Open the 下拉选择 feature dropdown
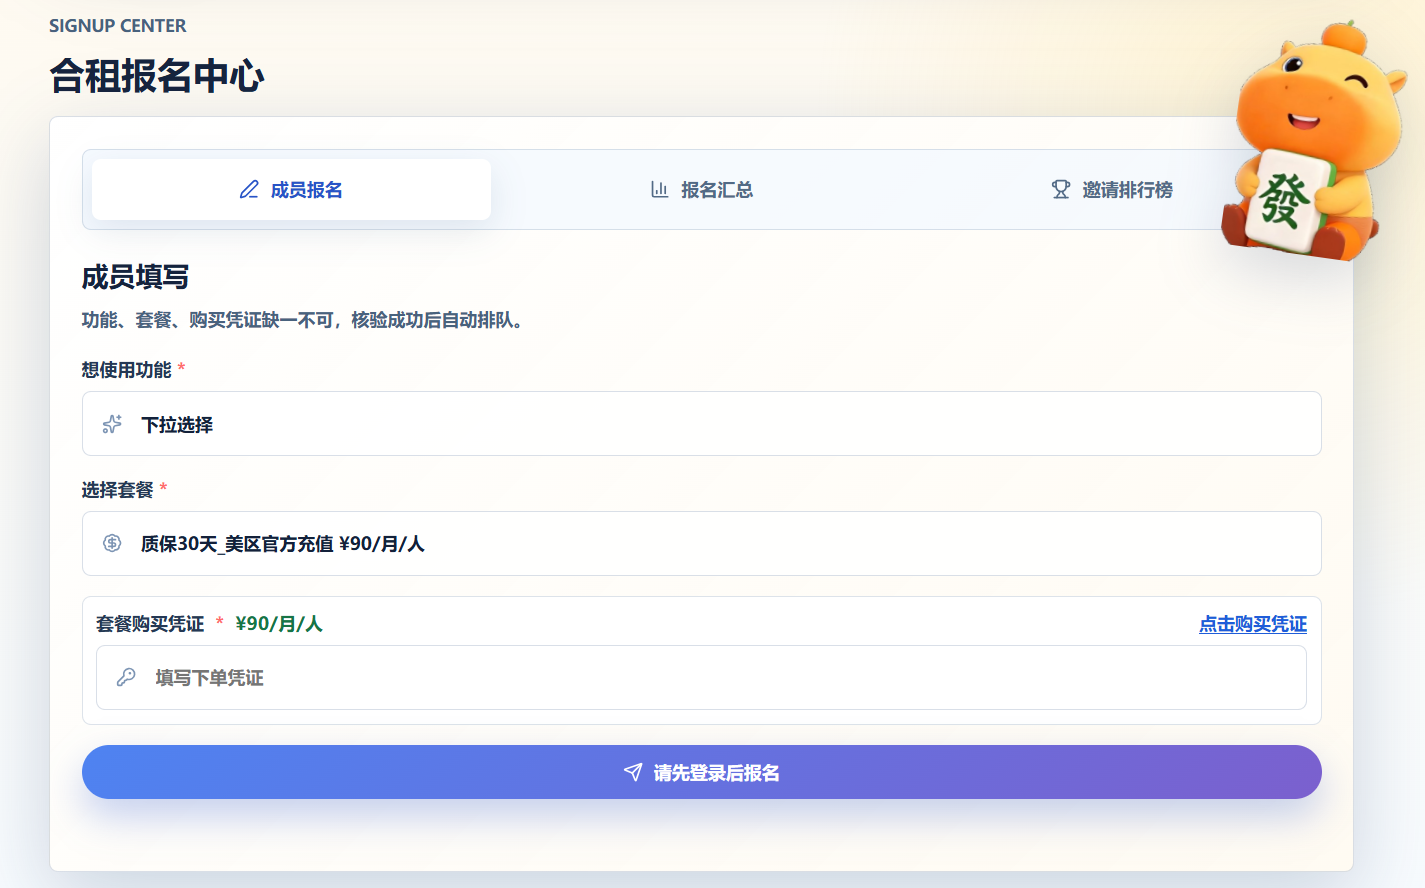The image size is (1425, 888). point(702,424)
